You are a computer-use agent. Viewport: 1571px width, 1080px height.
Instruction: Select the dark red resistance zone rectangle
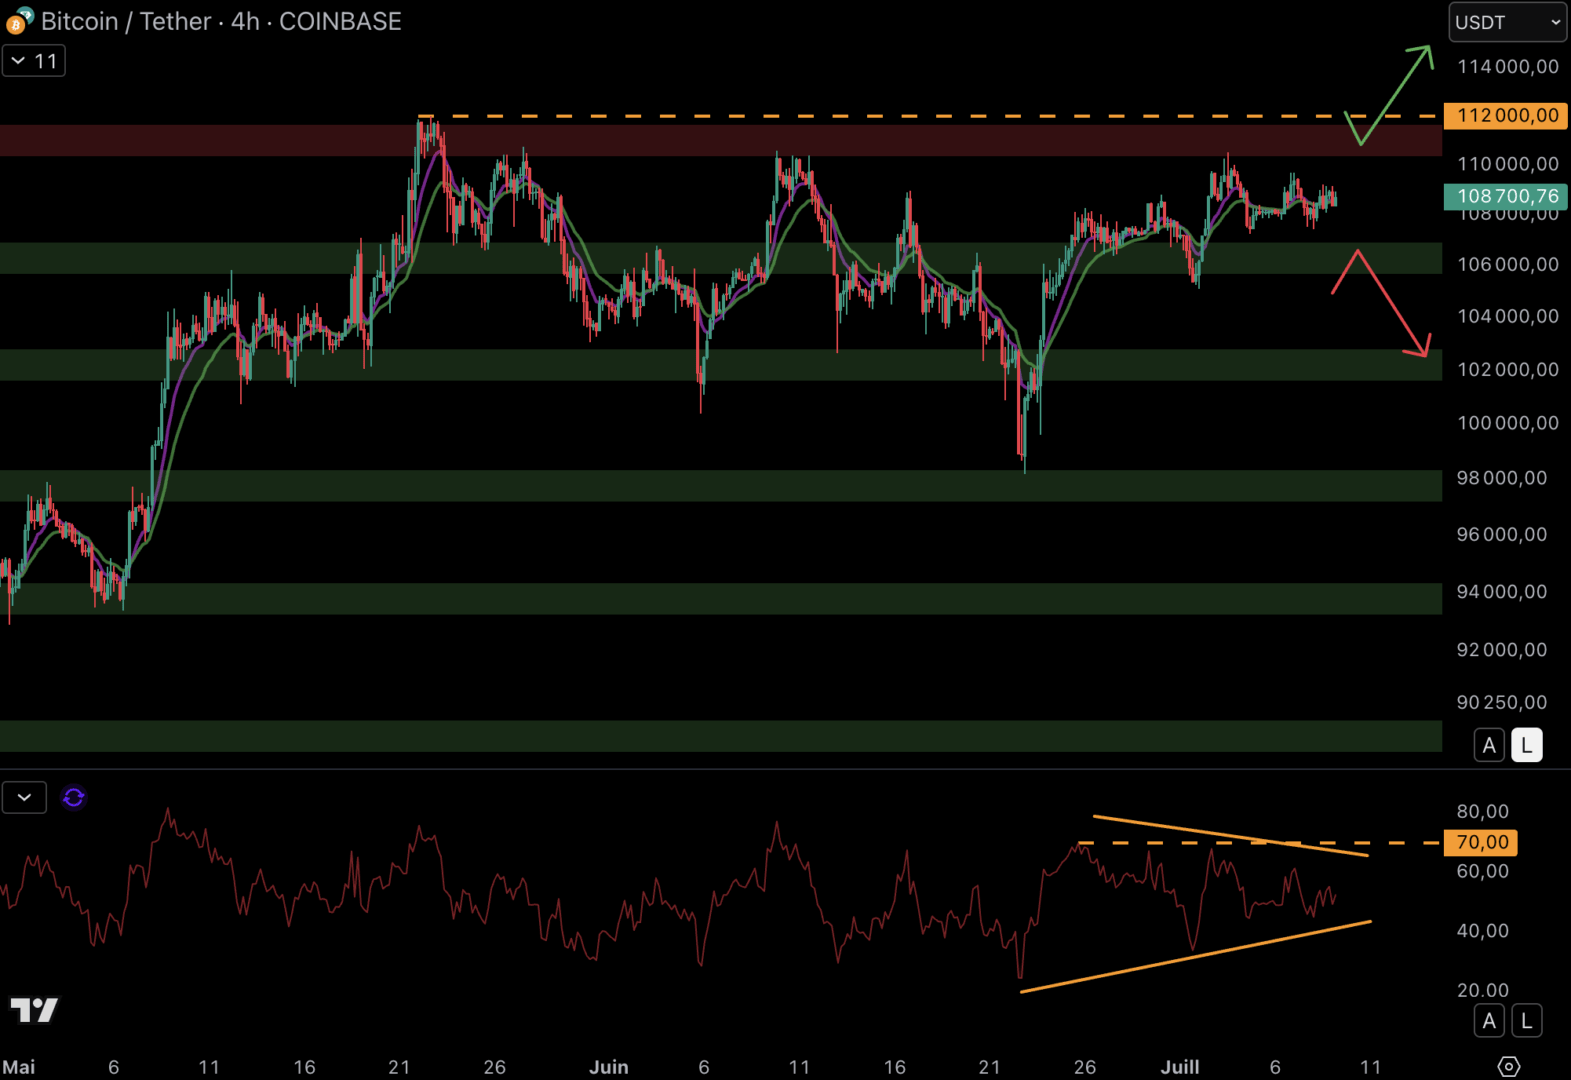700,140
